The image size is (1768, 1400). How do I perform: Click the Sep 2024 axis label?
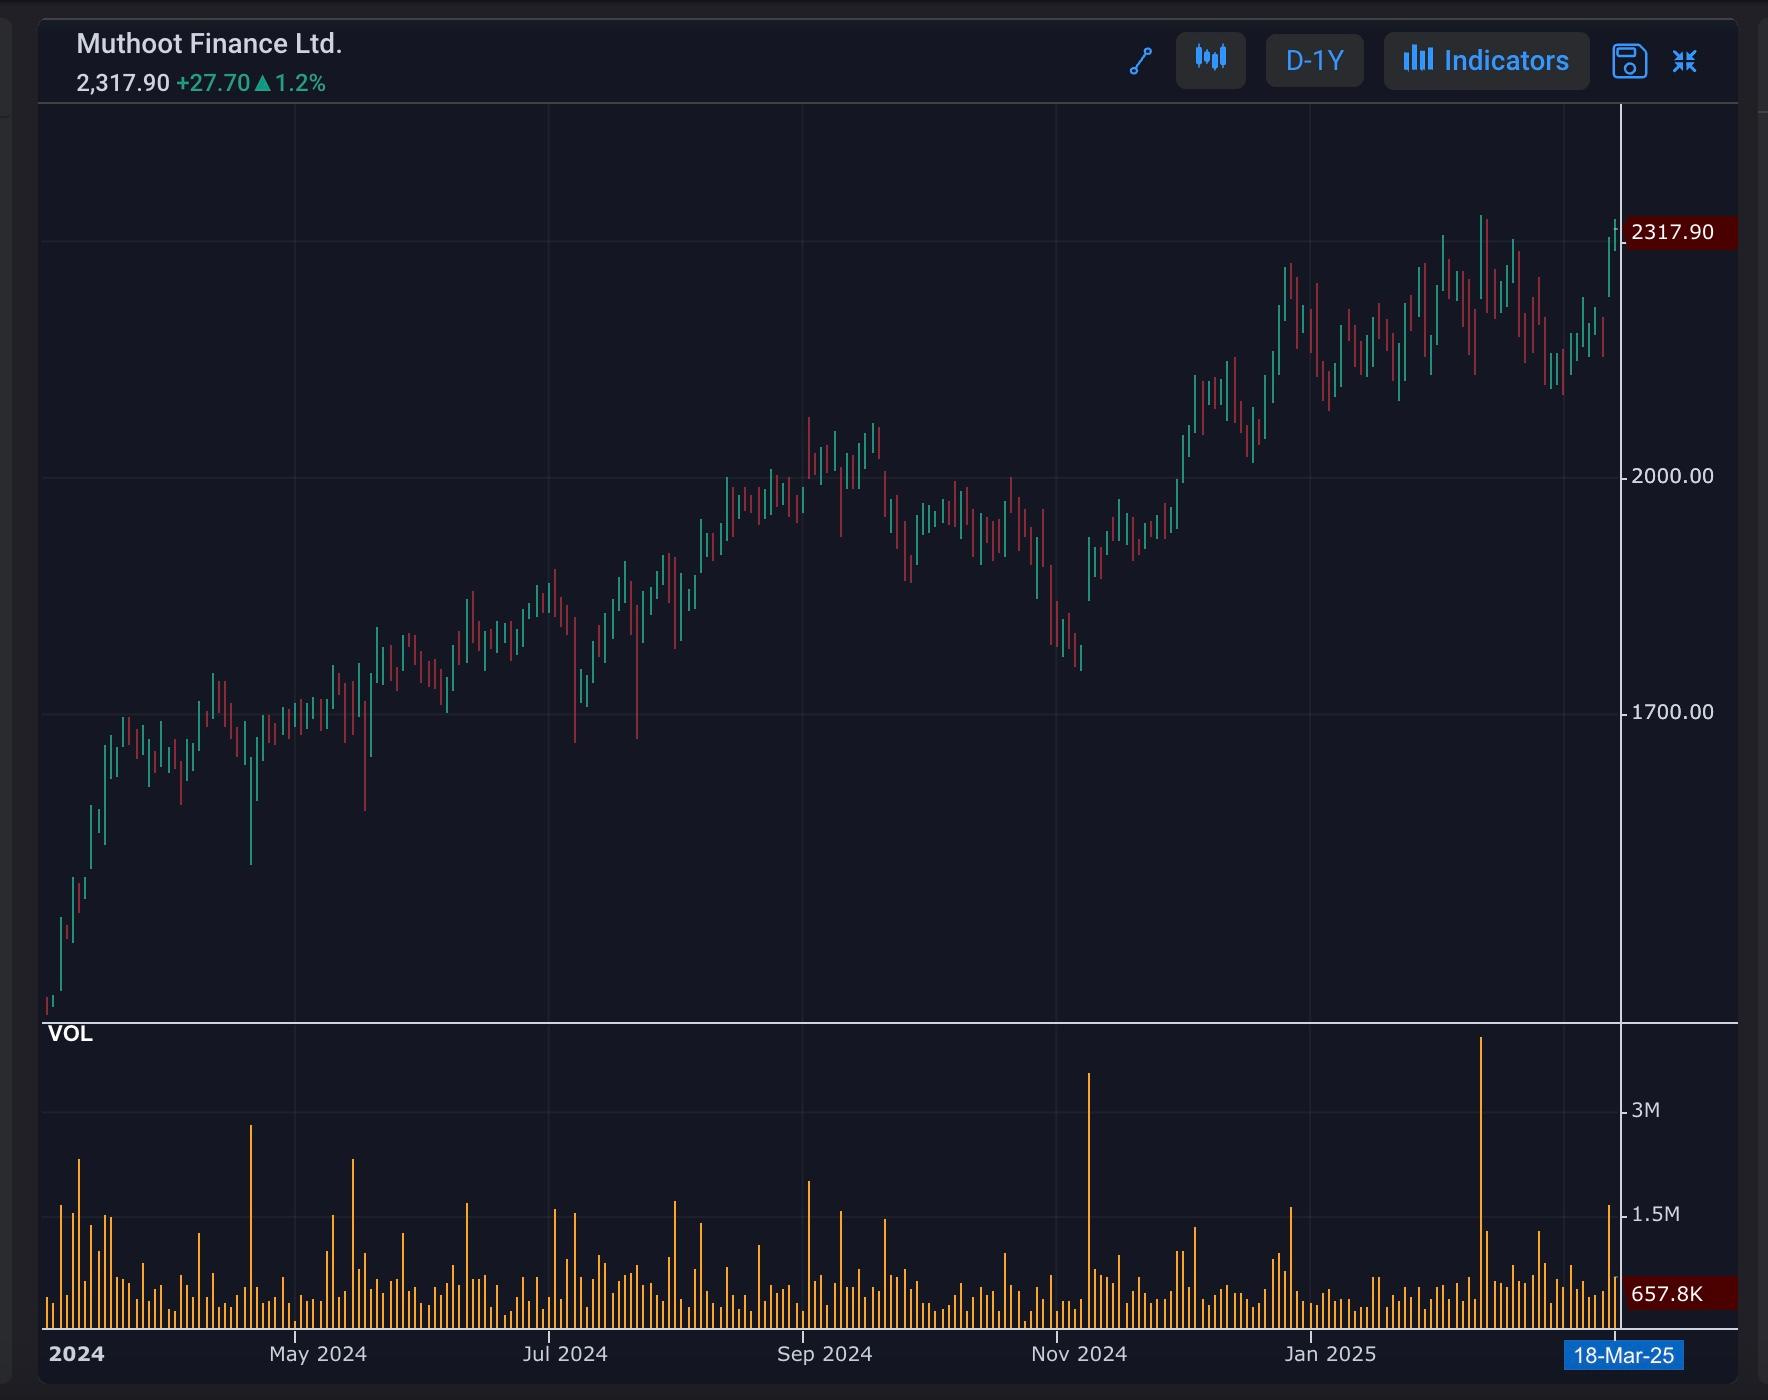[x=824, y=1354]
